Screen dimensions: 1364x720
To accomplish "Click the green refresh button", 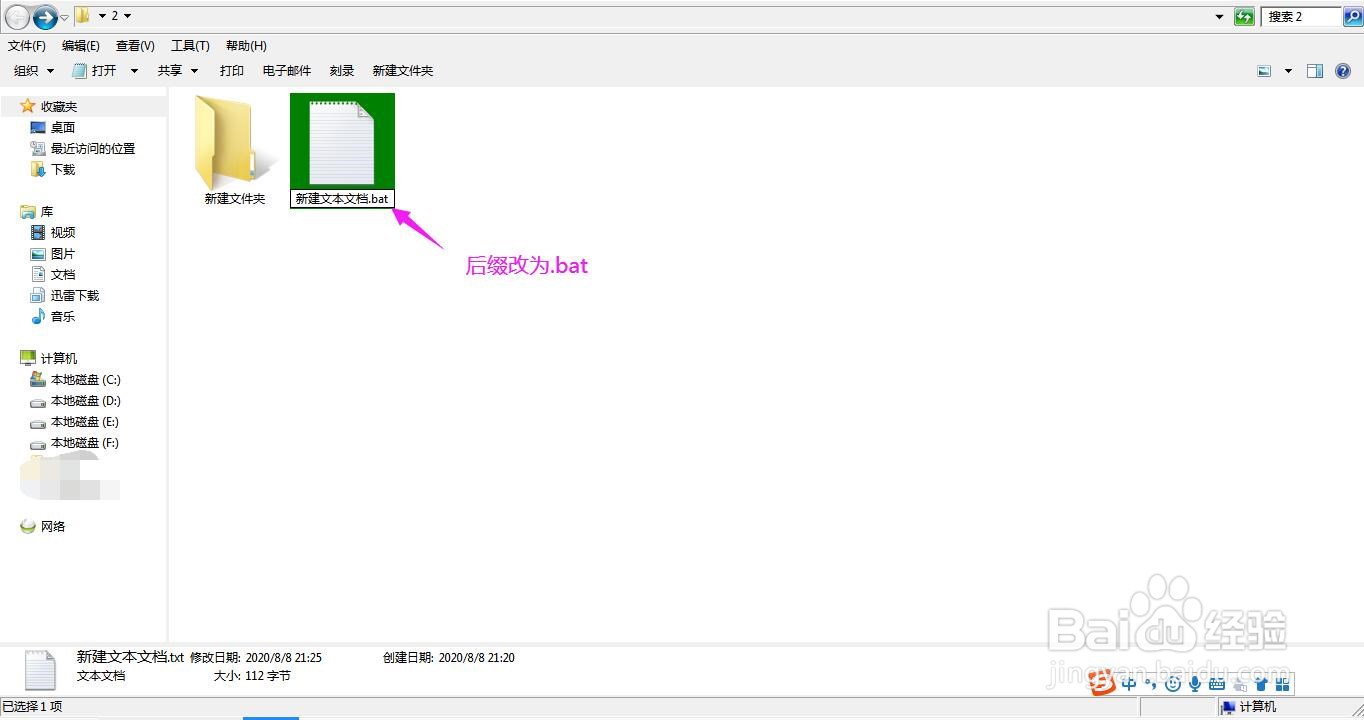I will [x=1244, y=16].
